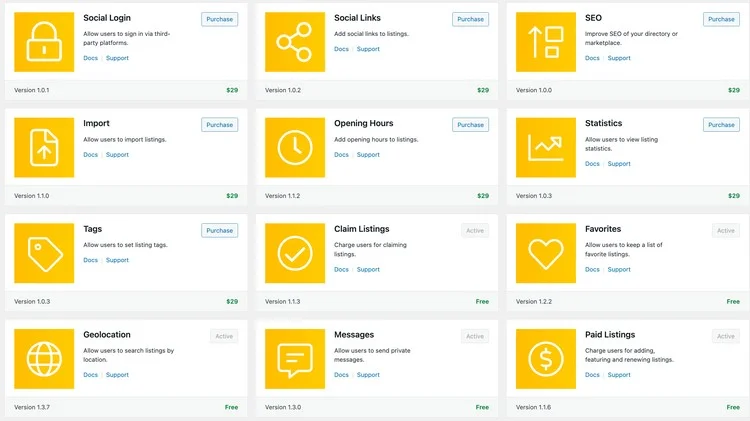Click the Claim Listings checkmark icon

click(x=295, y=253)
